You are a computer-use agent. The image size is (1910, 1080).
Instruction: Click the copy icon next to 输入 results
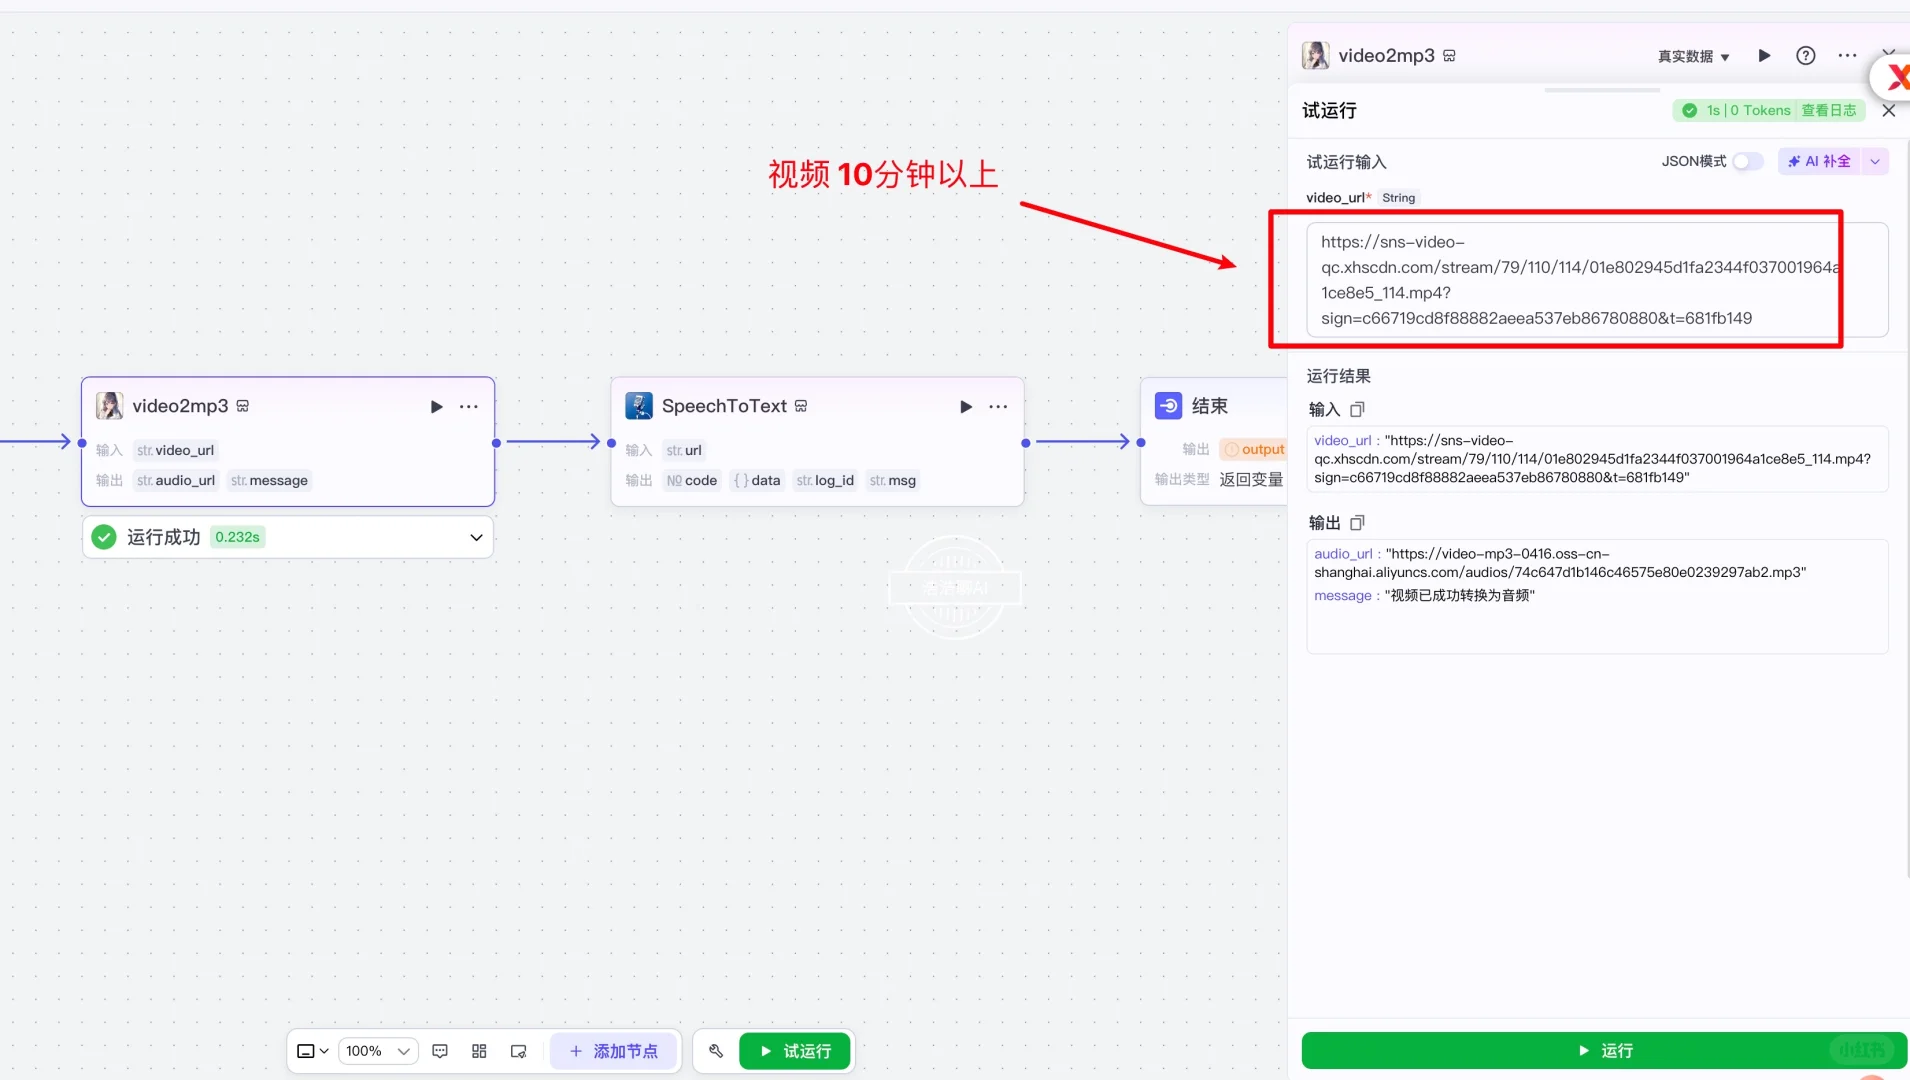(x=1357, y=409)
